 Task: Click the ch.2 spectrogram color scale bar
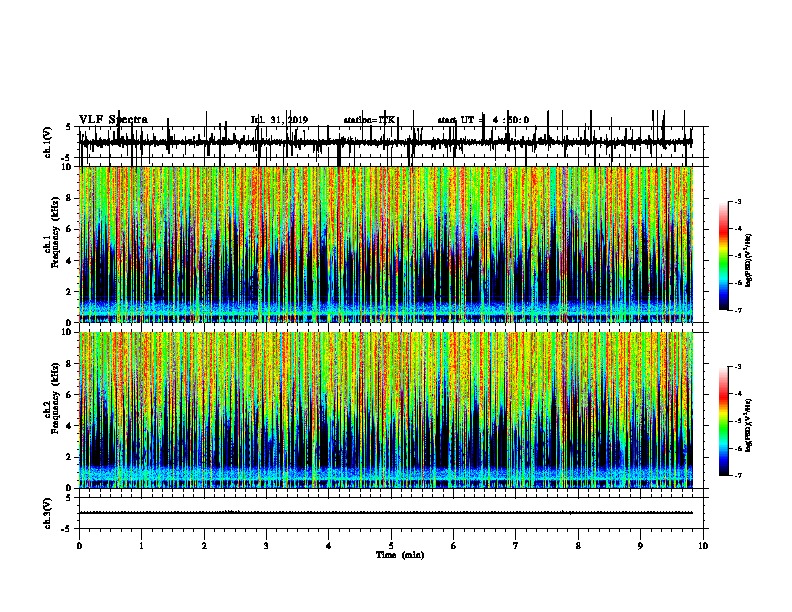pyautogui.click(x=723, y=421)
